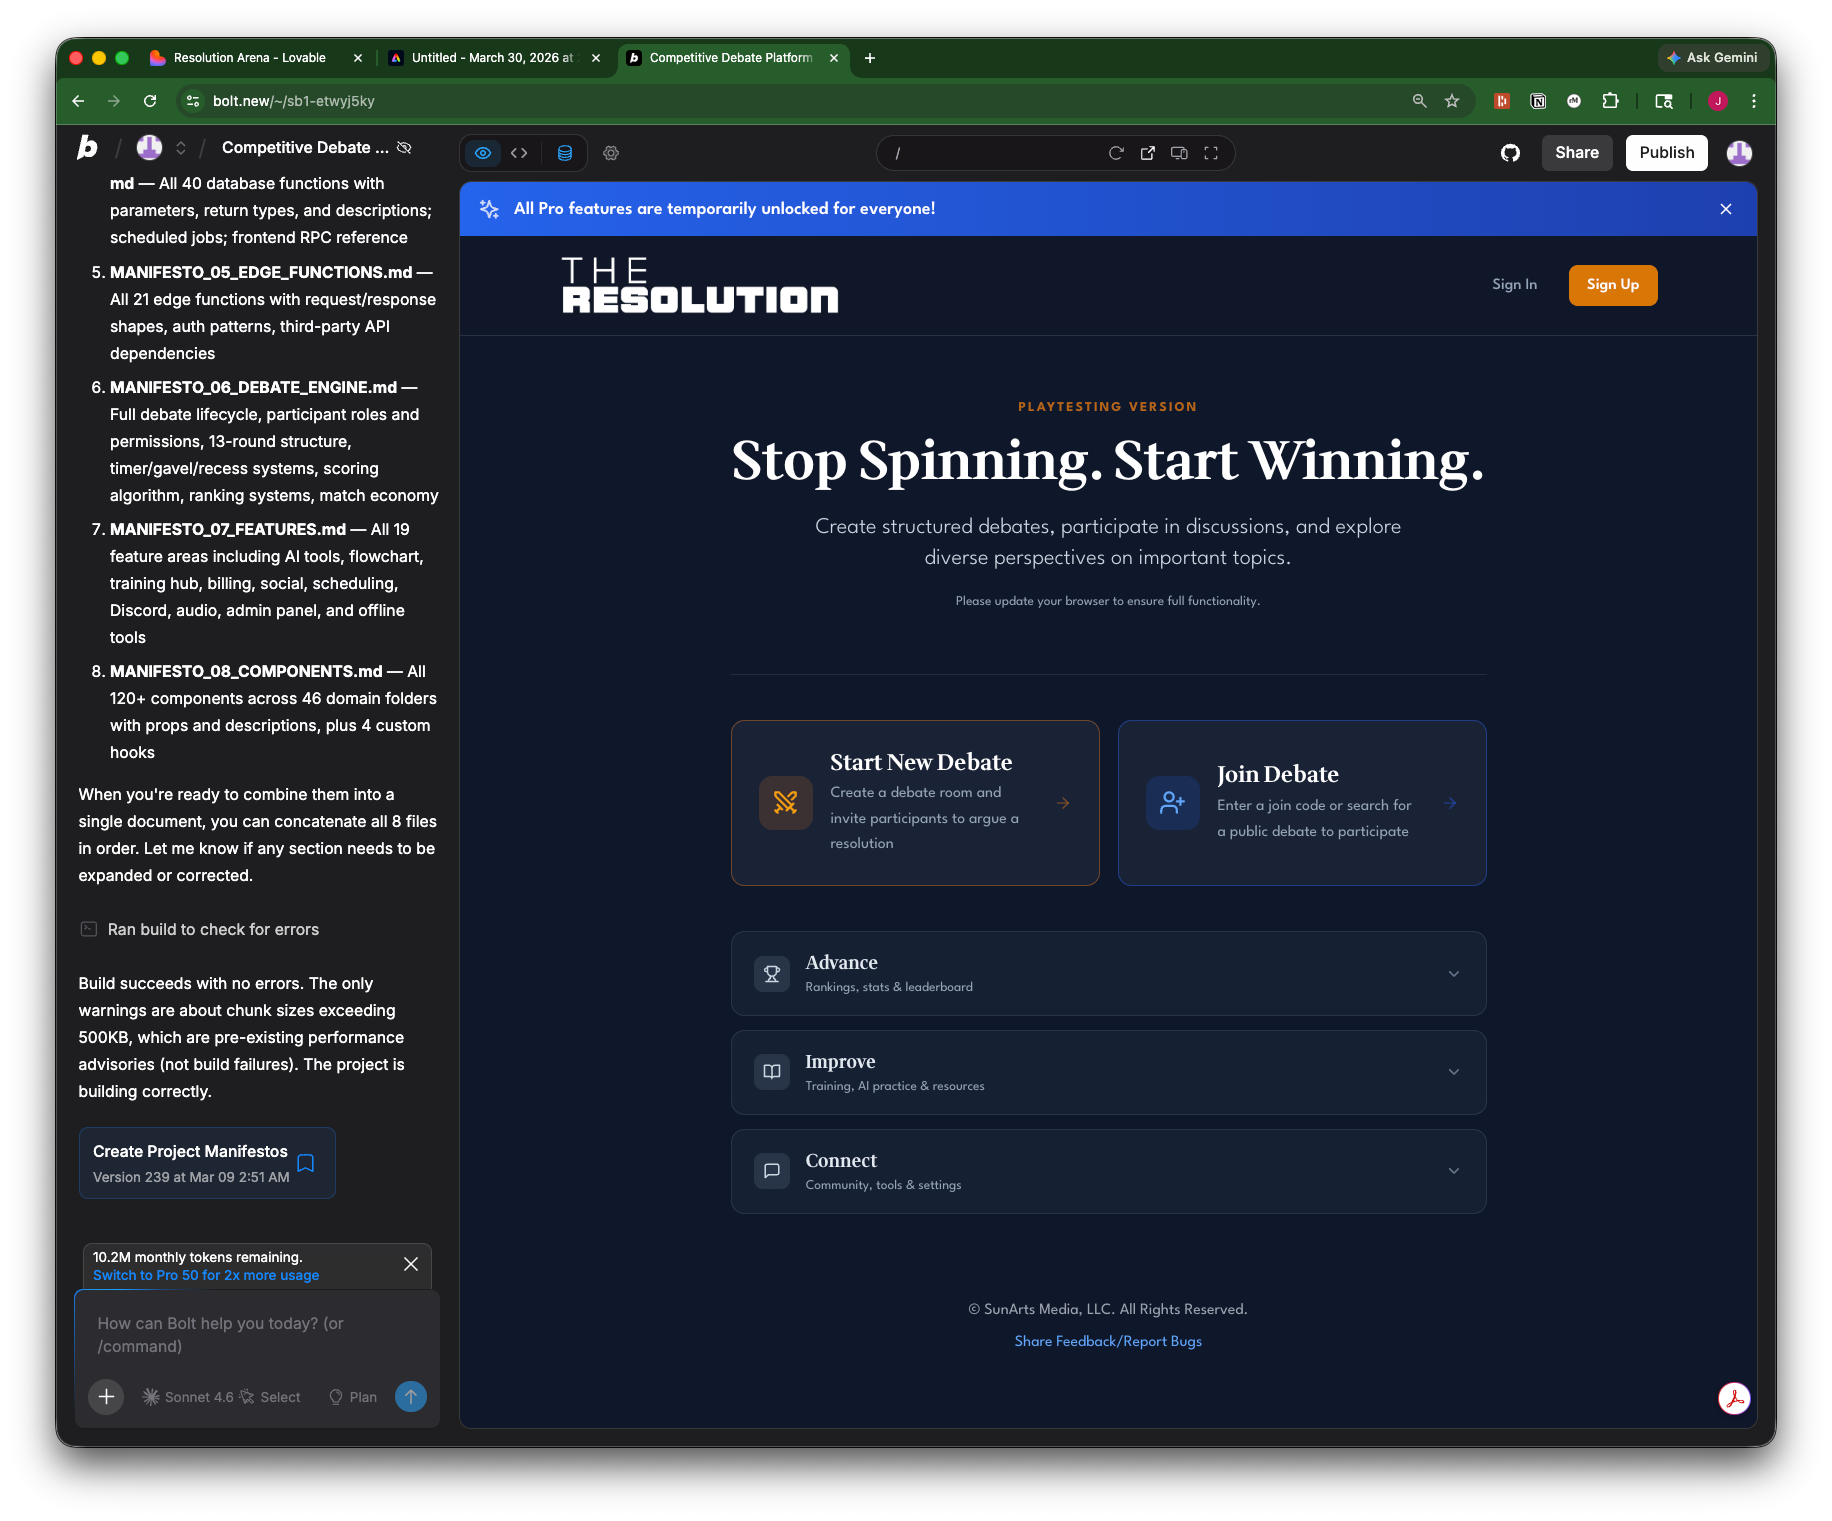Open the database panel icon
This screenshot has height=1521, width=1832.
pyautogui.click(x=565, y=153)
